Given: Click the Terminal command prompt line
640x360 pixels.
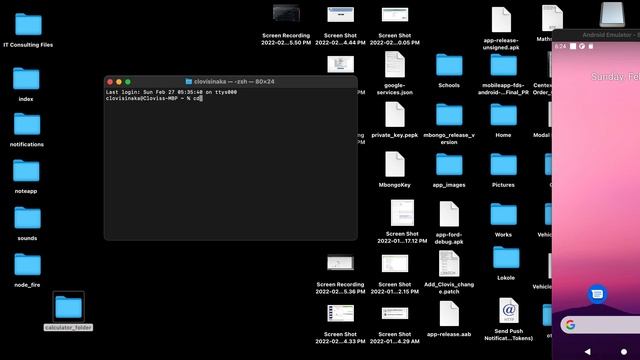Looking at the screenshot, I should point(154,98).
